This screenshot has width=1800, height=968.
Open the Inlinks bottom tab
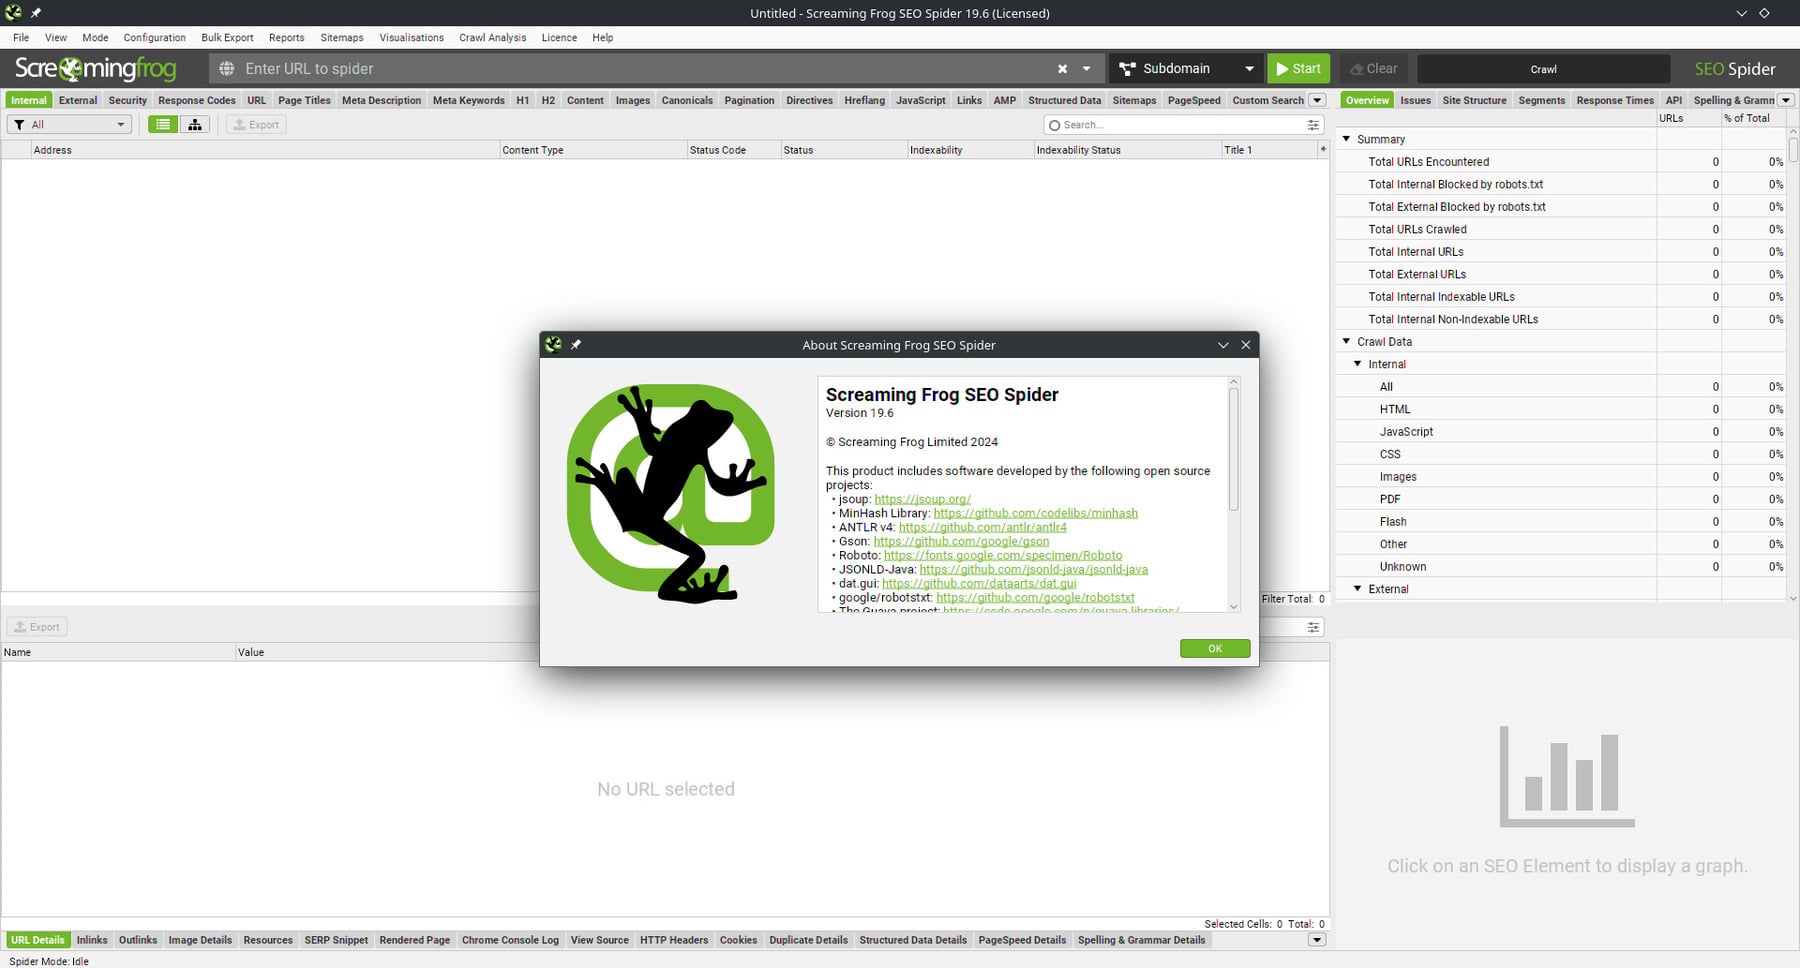[92, 940]
